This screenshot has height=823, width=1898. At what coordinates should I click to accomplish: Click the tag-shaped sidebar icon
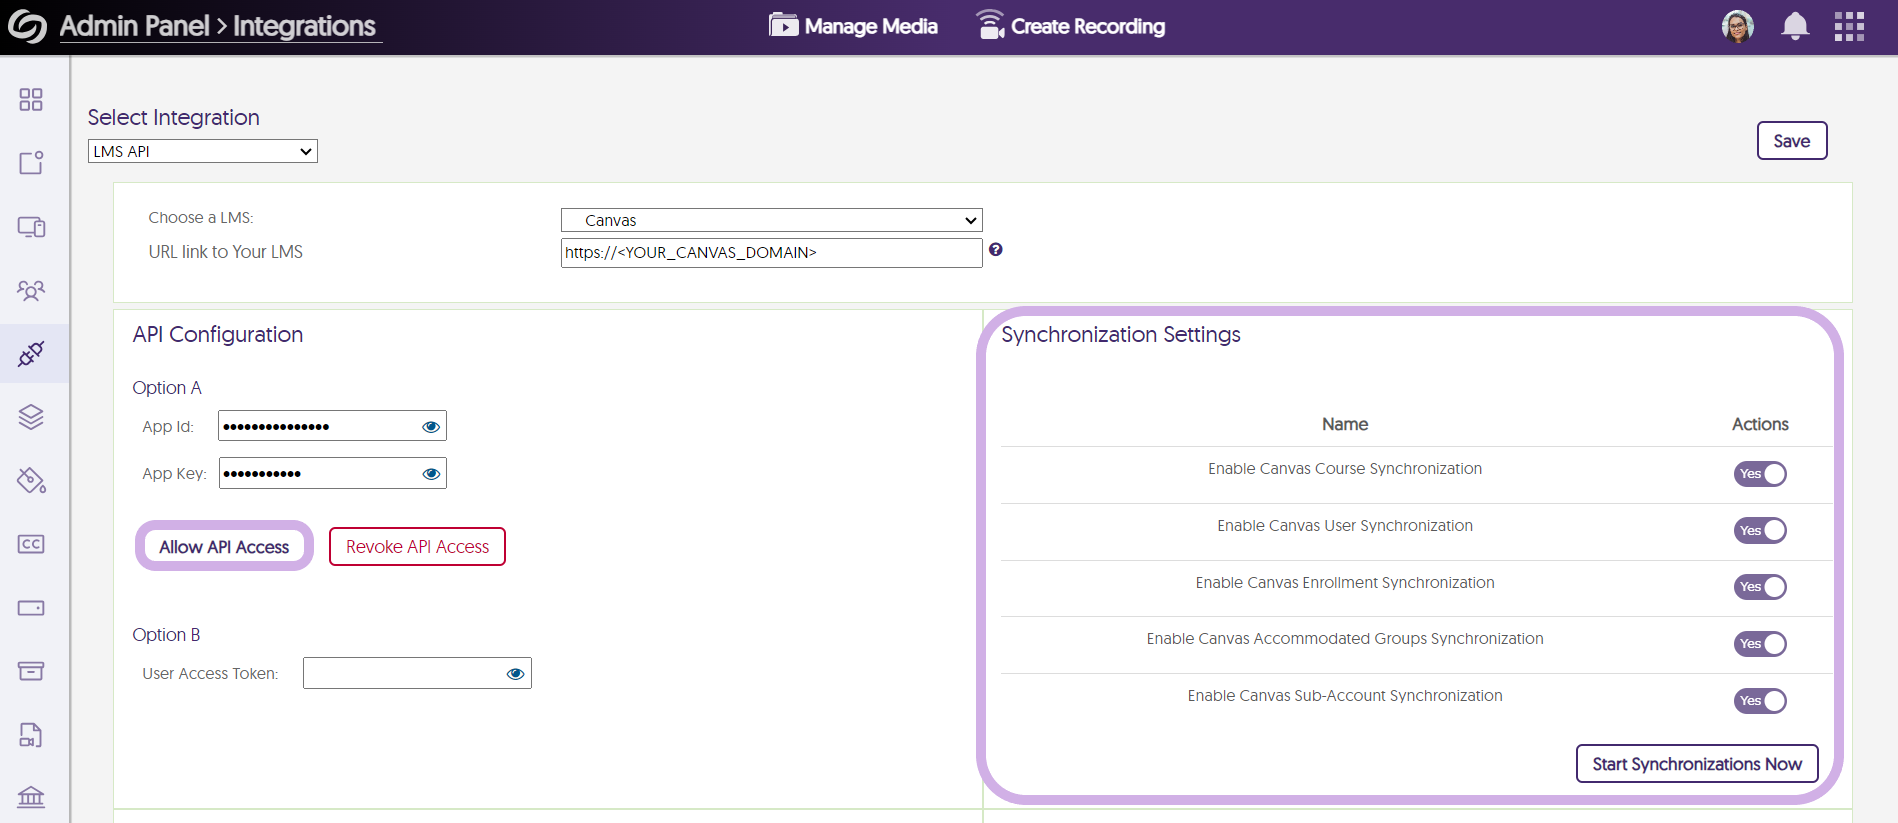31,480
